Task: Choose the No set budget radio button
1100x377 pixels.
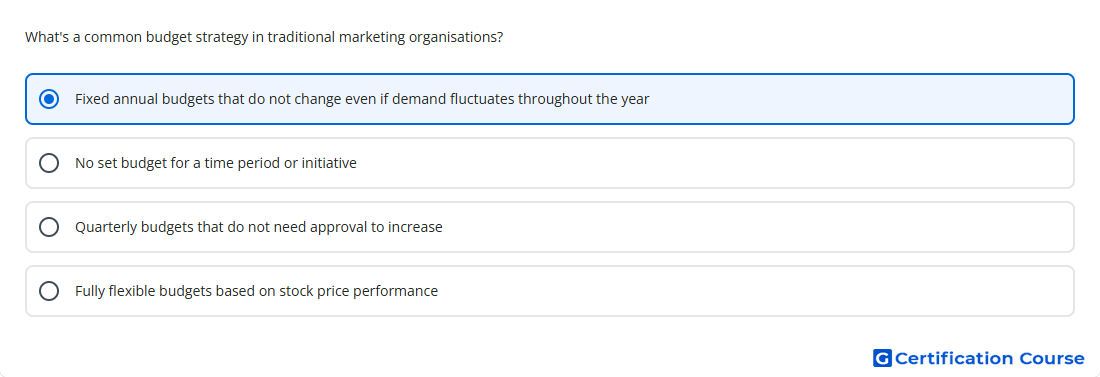Action: point(49,163)
